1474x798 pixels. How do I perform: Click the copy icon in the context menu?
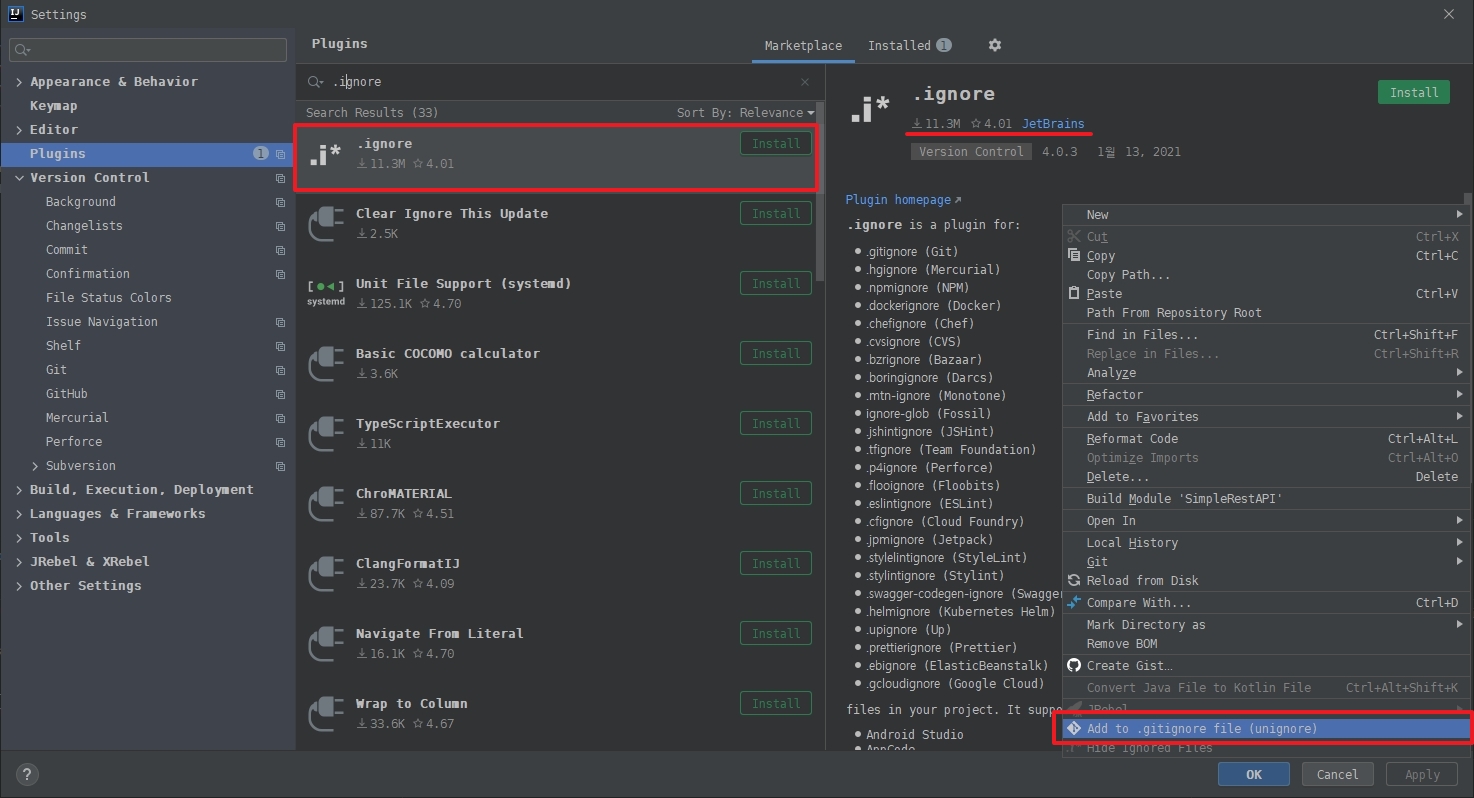tap(1074, 255)
